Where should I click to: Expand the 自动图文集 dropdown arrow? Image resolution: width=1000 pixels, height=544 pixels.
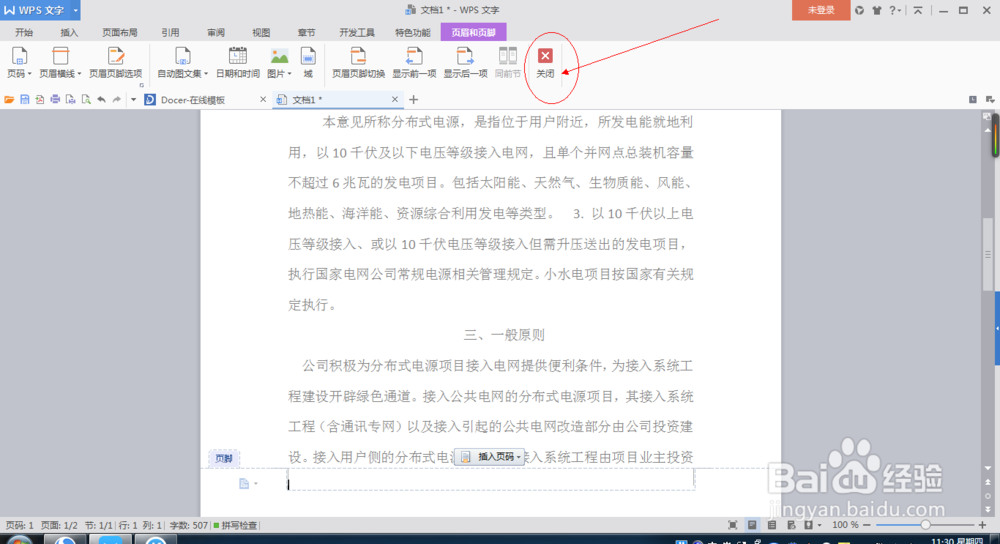[206, 74]
